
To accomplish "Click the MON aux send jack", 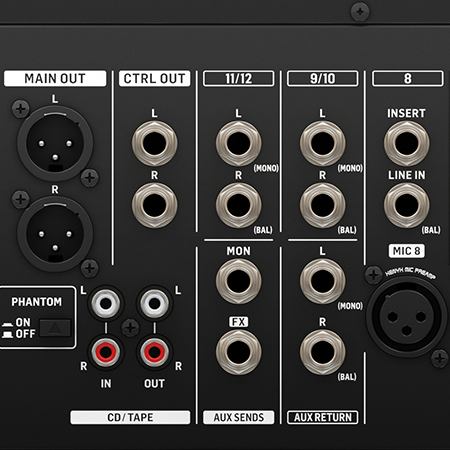I will (239, 281).
